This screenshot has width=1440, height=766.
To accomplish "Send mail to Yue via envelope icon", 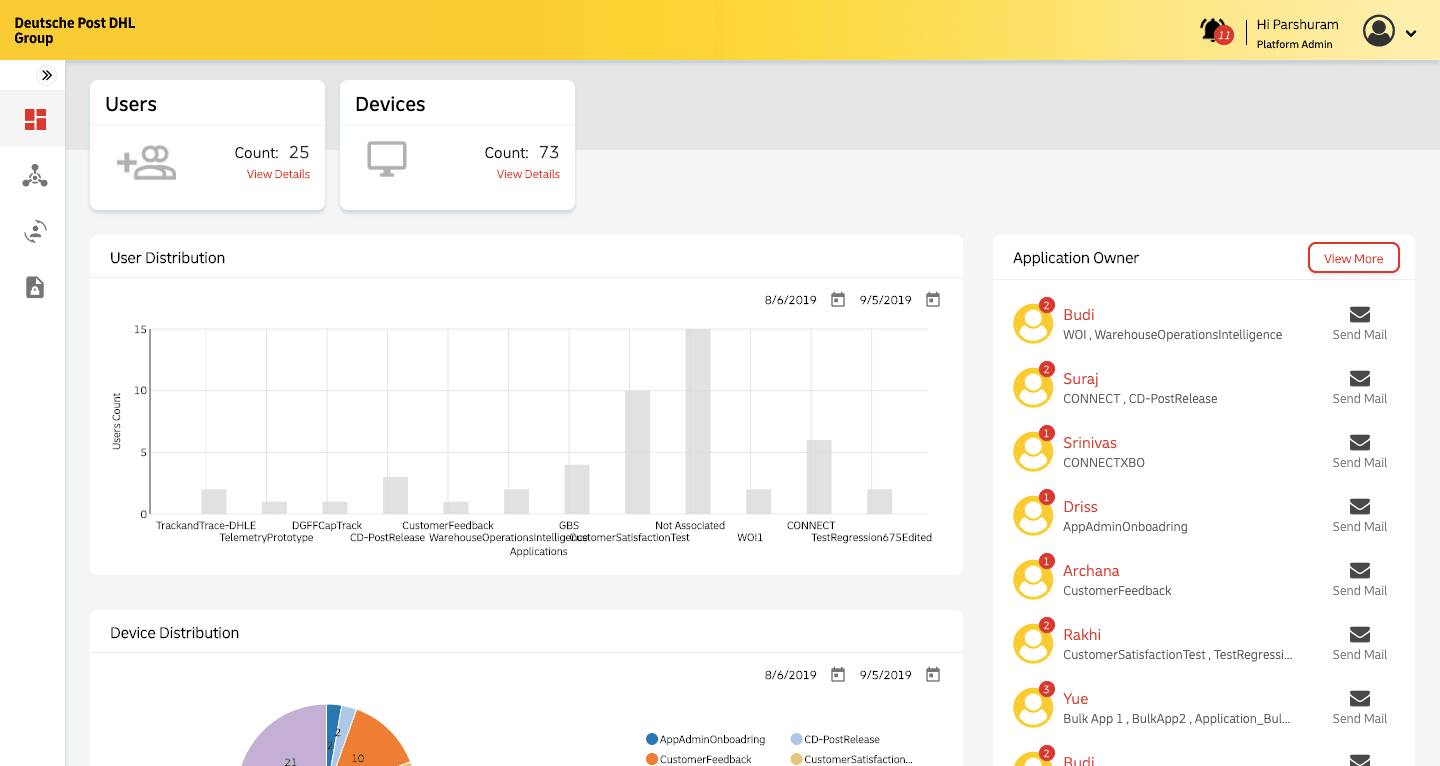I will pos(1360,698).
